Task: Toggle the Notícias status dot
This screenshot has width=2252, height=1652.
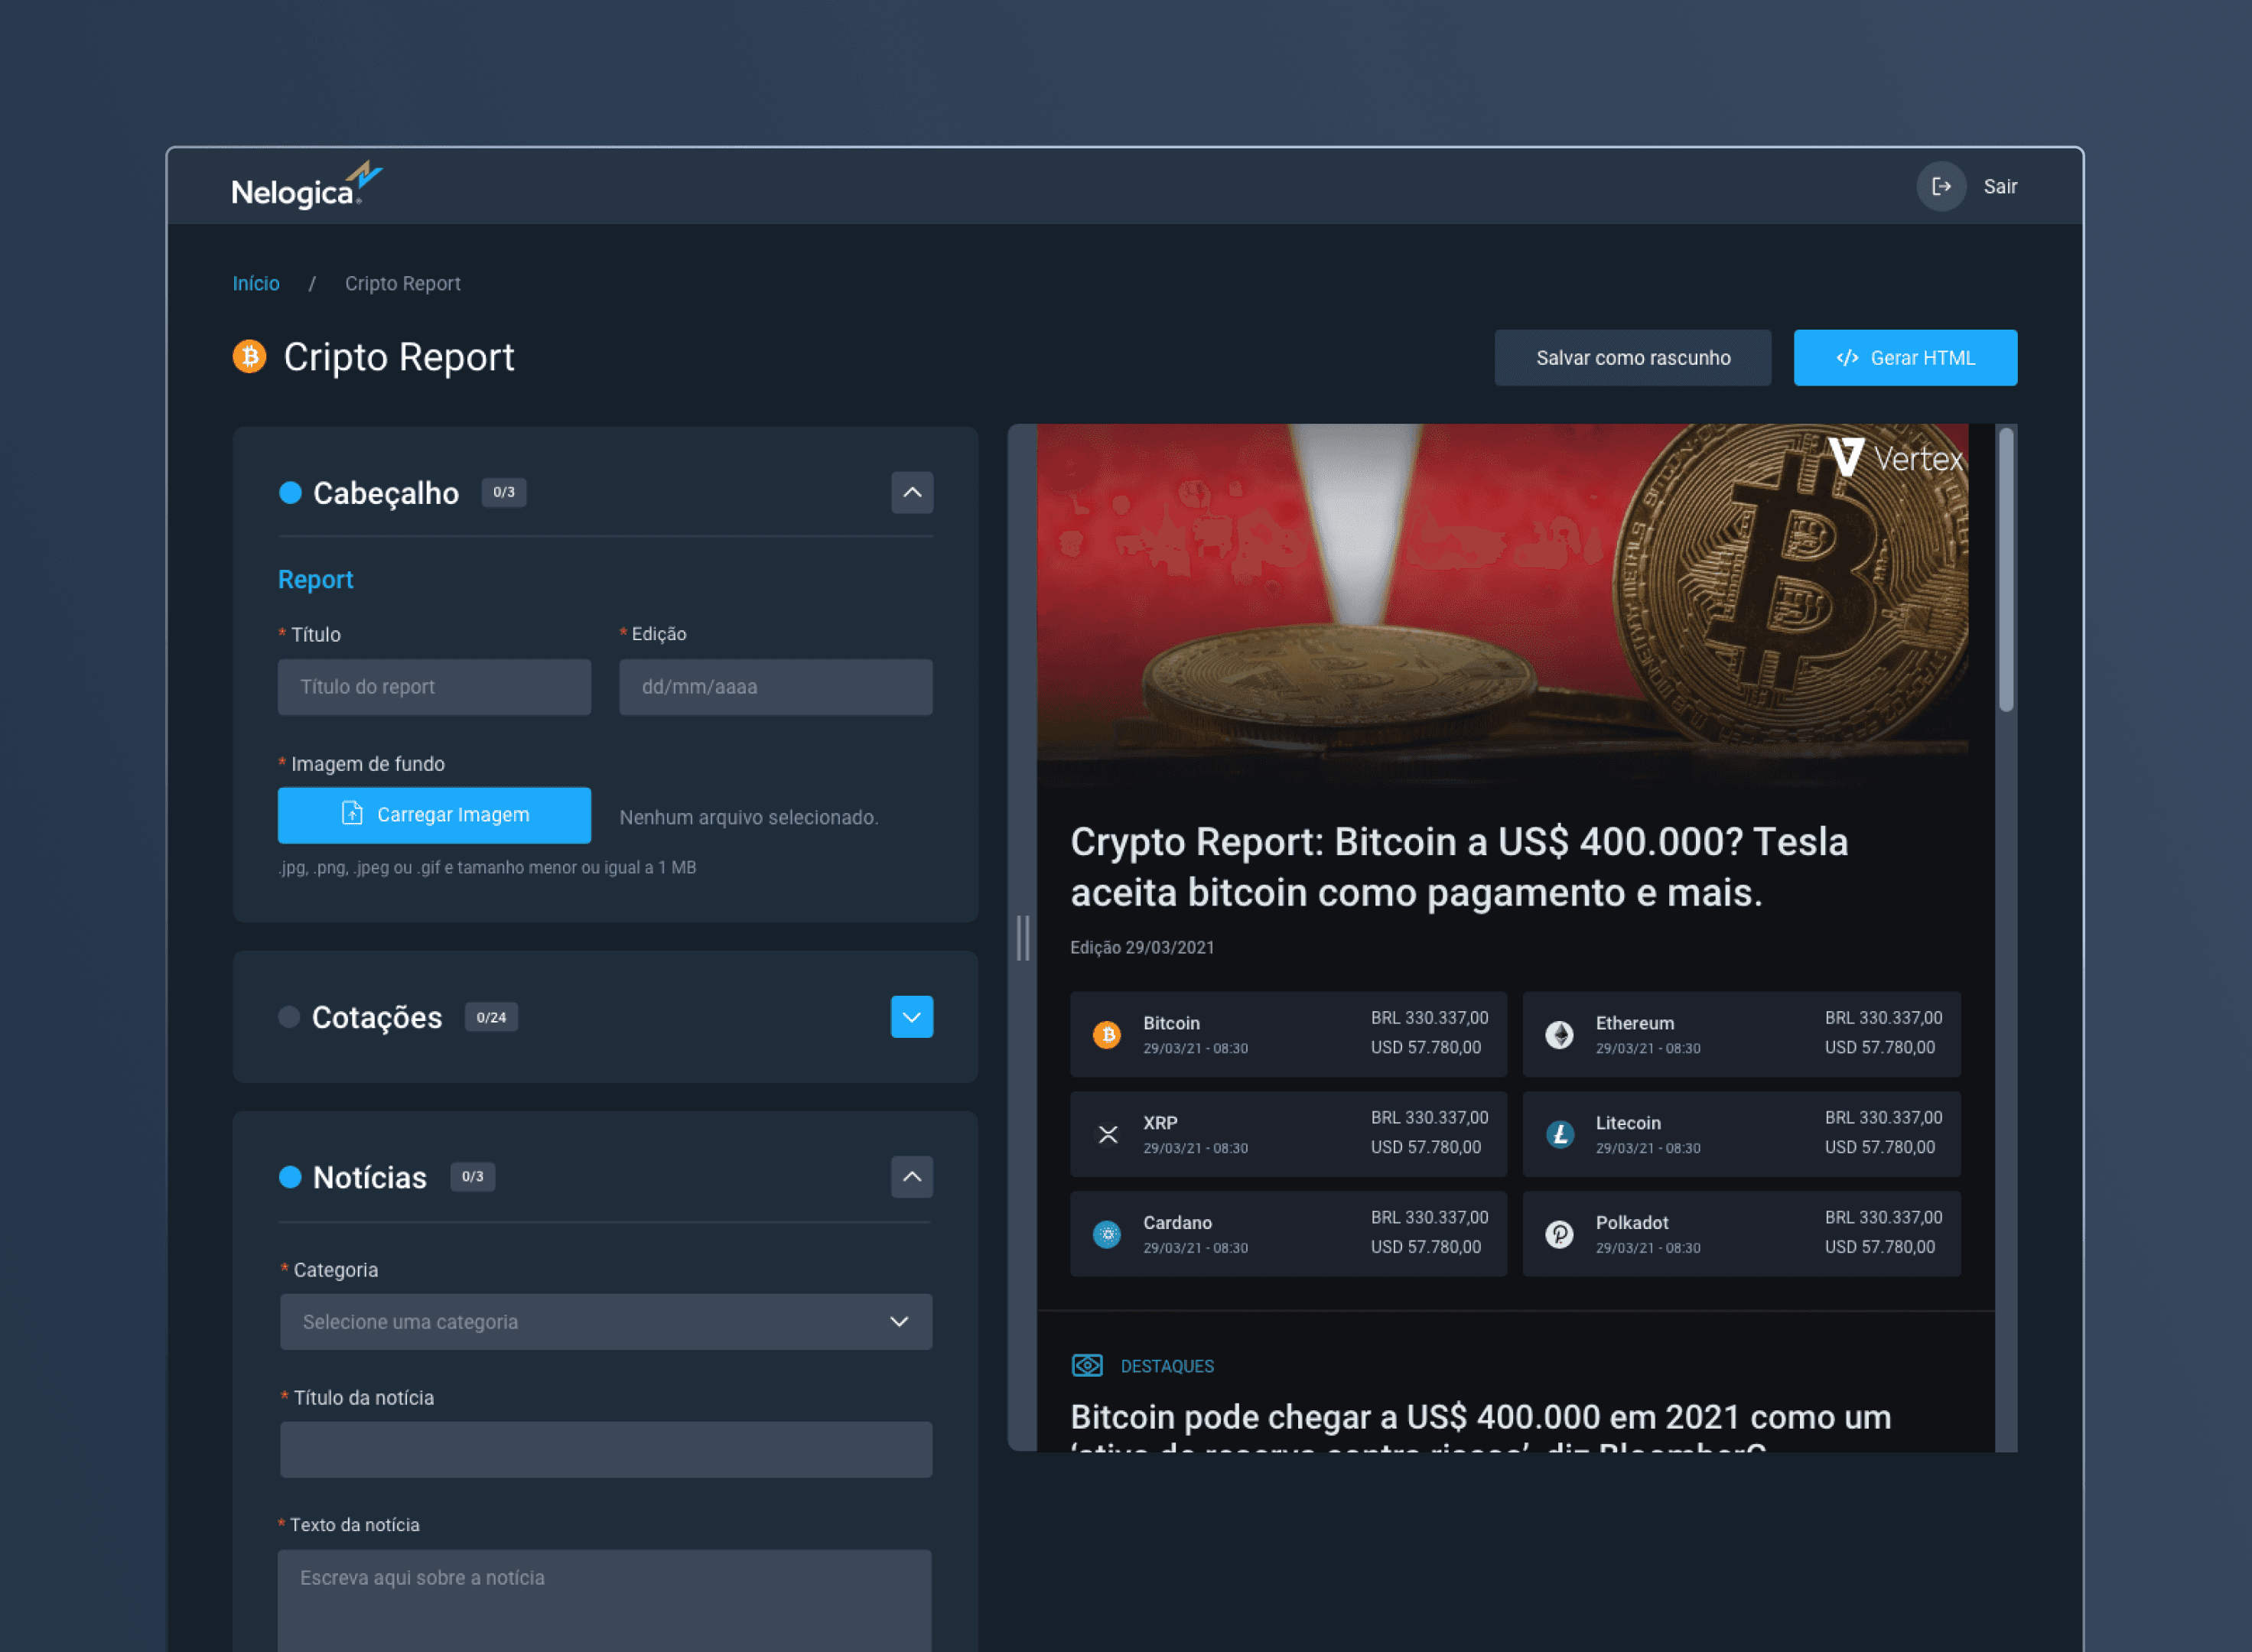Action: click(x=290, y=1177)
